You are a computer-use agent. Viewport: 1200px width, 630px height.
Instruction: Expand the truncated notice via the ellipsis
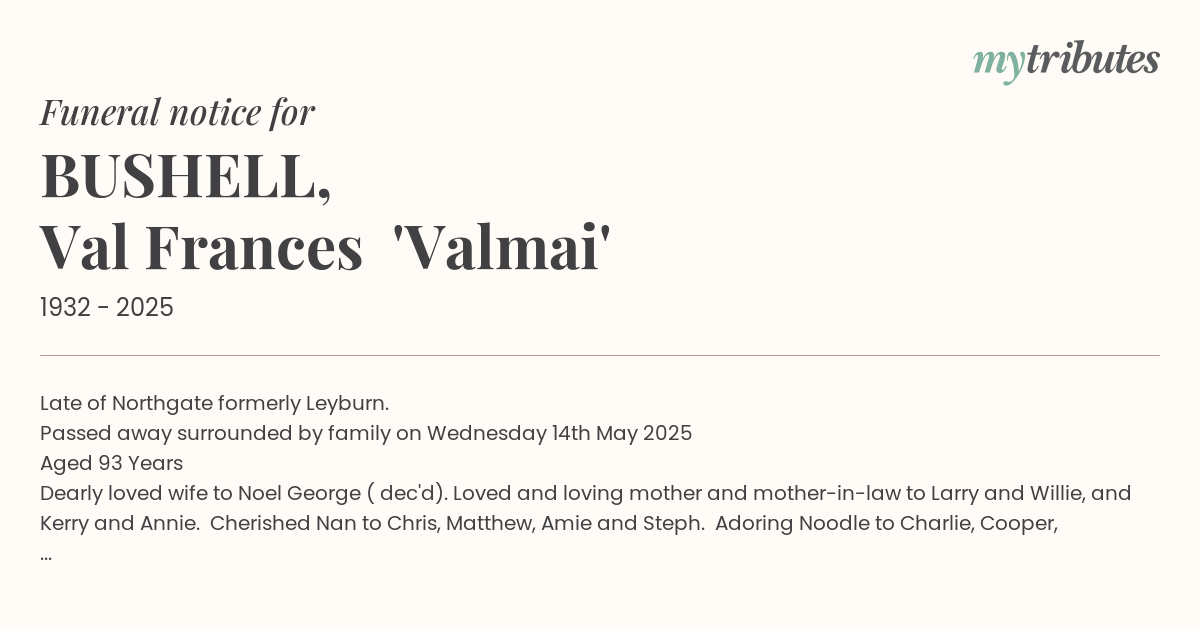(x=46, y=553)
